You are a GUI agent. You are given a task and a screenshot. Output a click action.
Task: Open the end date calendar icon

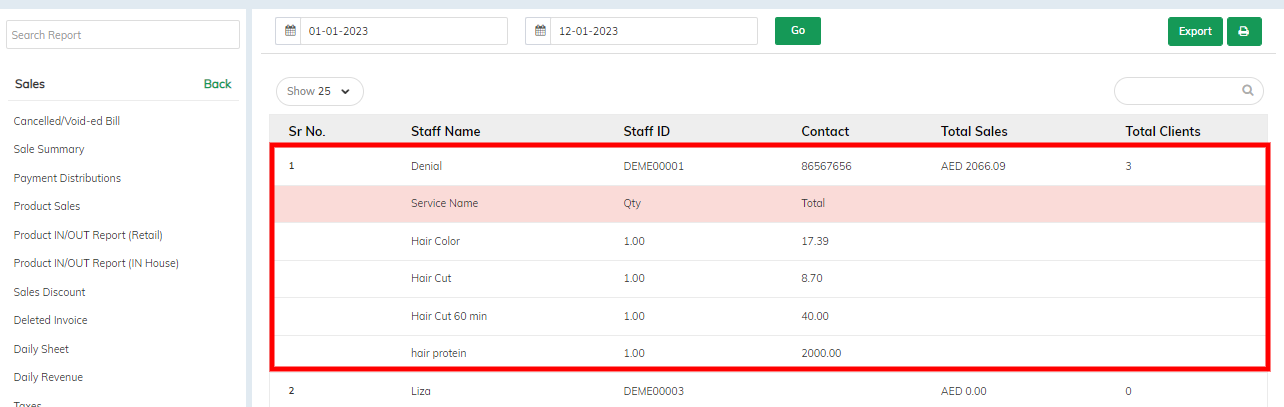(x=540, y=31)
